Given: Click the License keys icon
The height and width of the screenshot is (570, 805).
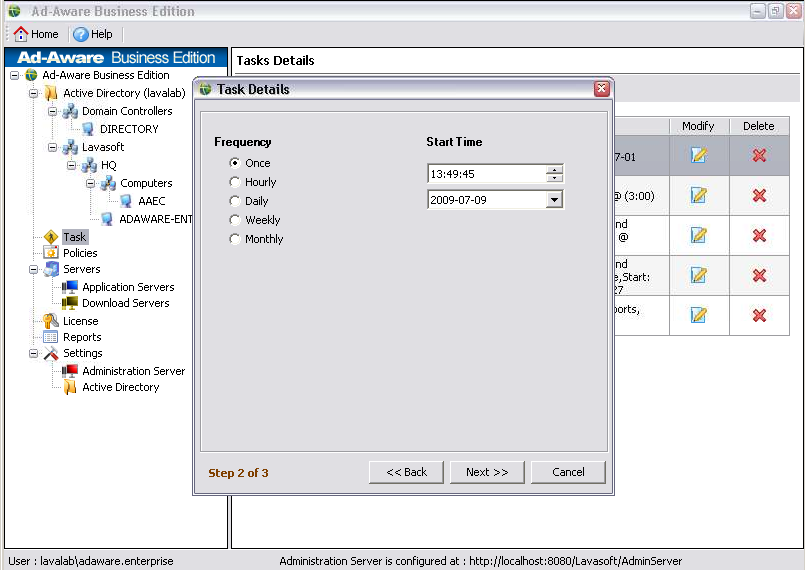Looking at the screenshot, I should pyautogui.click(x=51, y=321).
